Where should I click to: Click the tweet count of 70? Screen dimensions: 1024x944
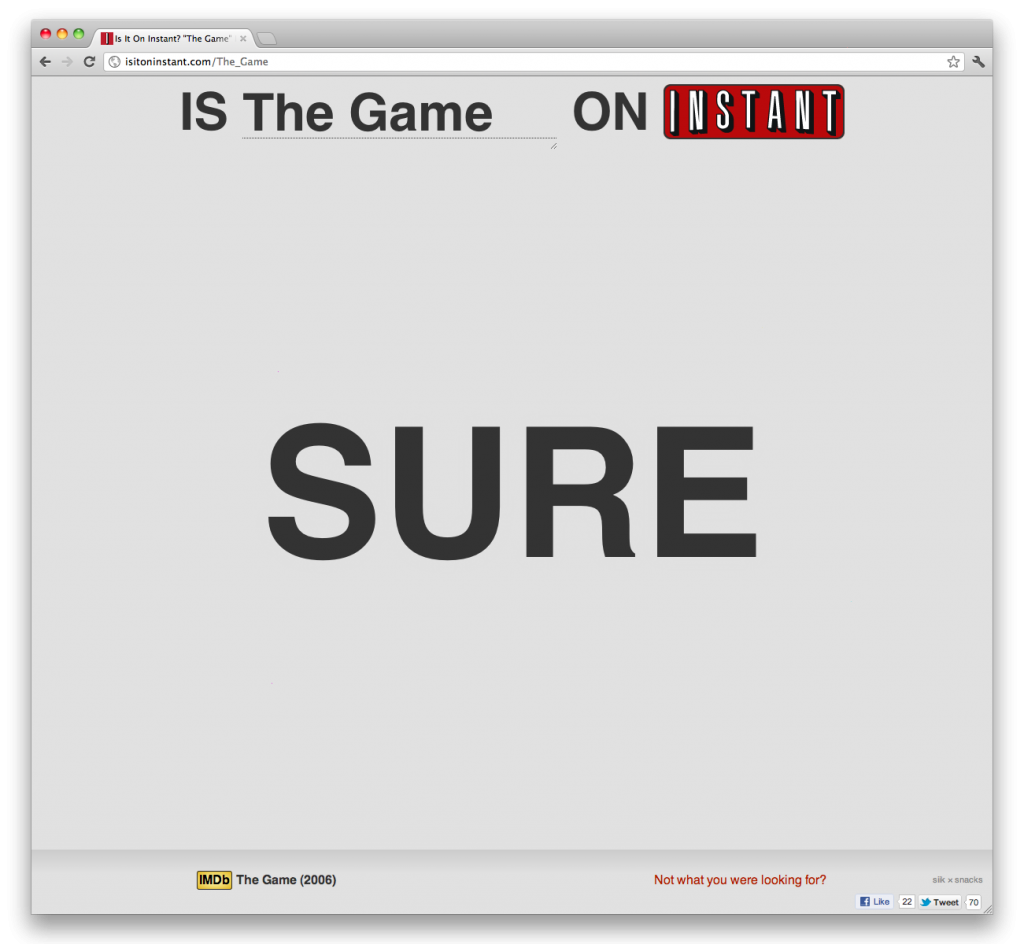[x=973, y=902]
